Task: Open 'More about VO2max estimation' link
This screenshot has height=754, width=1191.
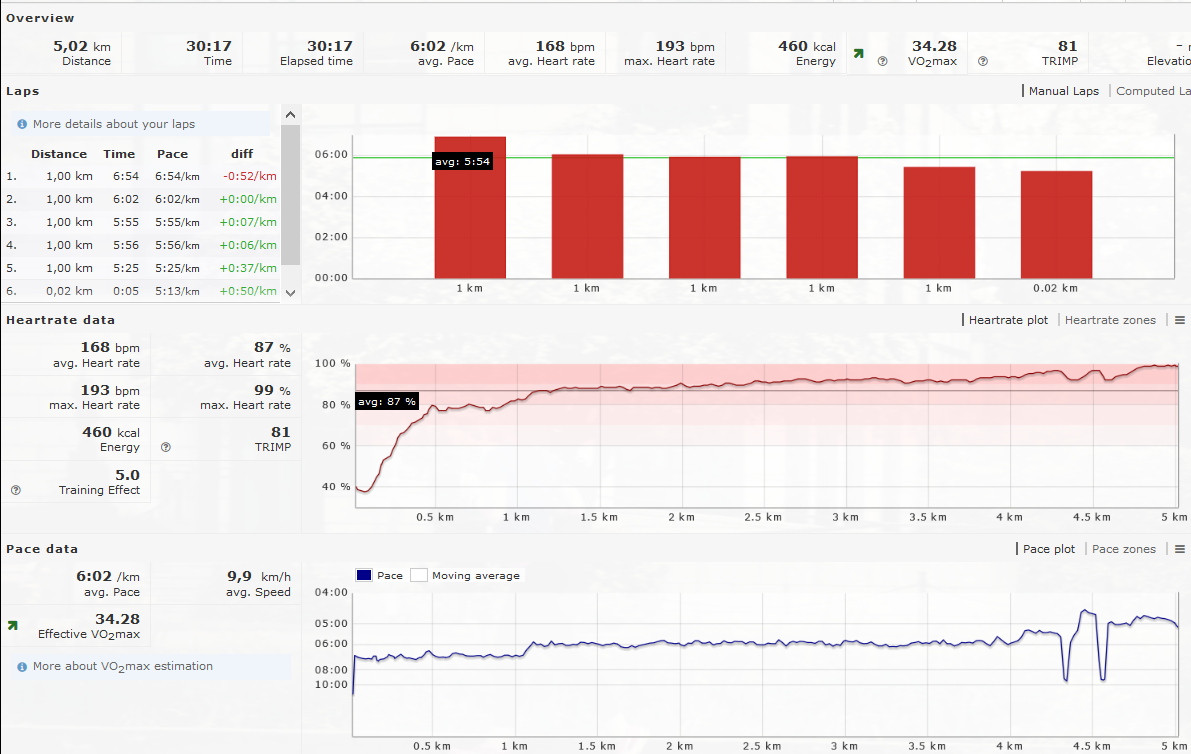Action: tap(123, 666)
